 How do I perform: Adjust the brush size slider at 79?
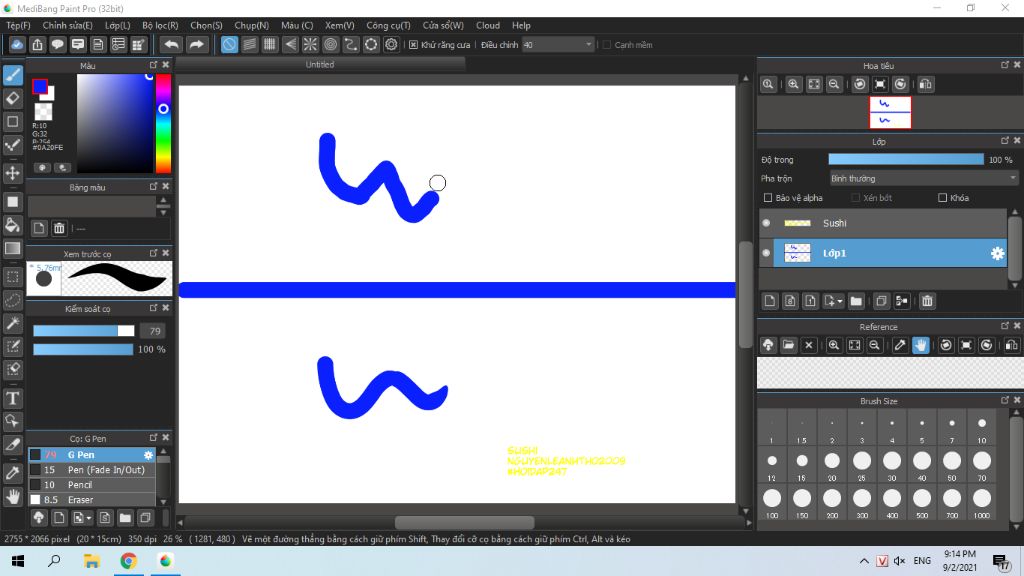84,331
